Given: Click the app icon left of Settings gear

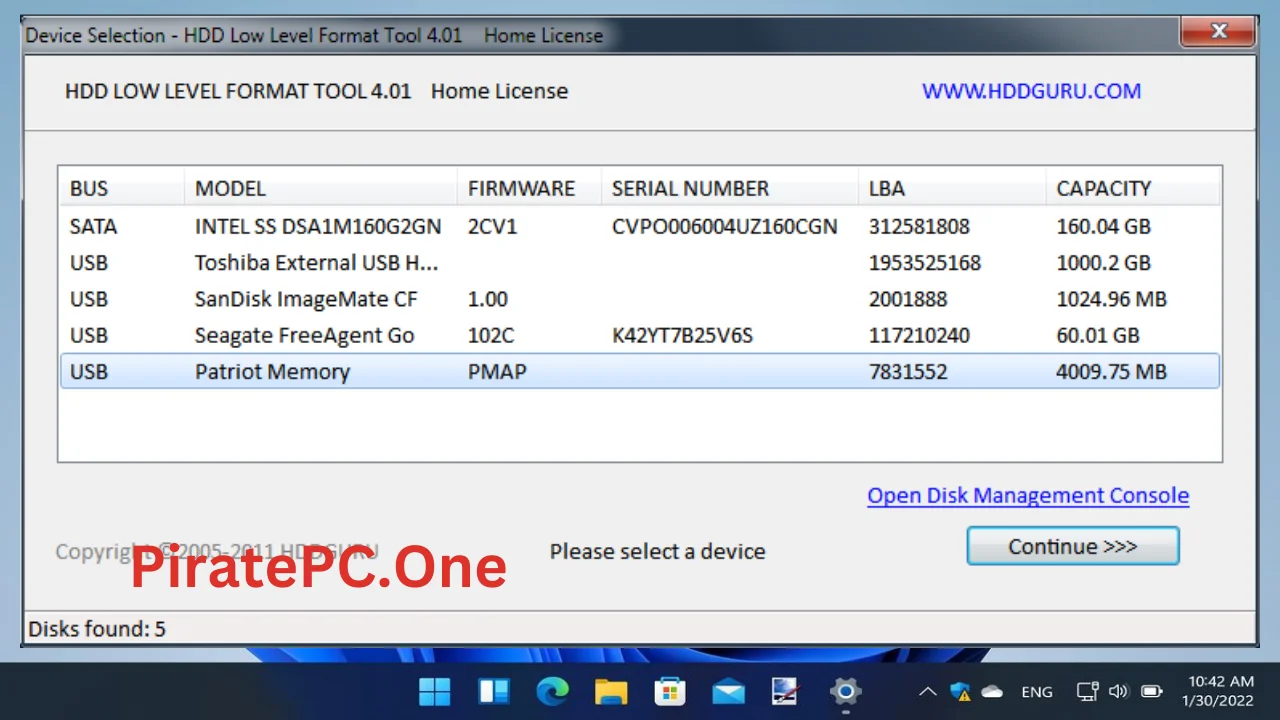Looking at the screenshot, I should click(786, 691).
